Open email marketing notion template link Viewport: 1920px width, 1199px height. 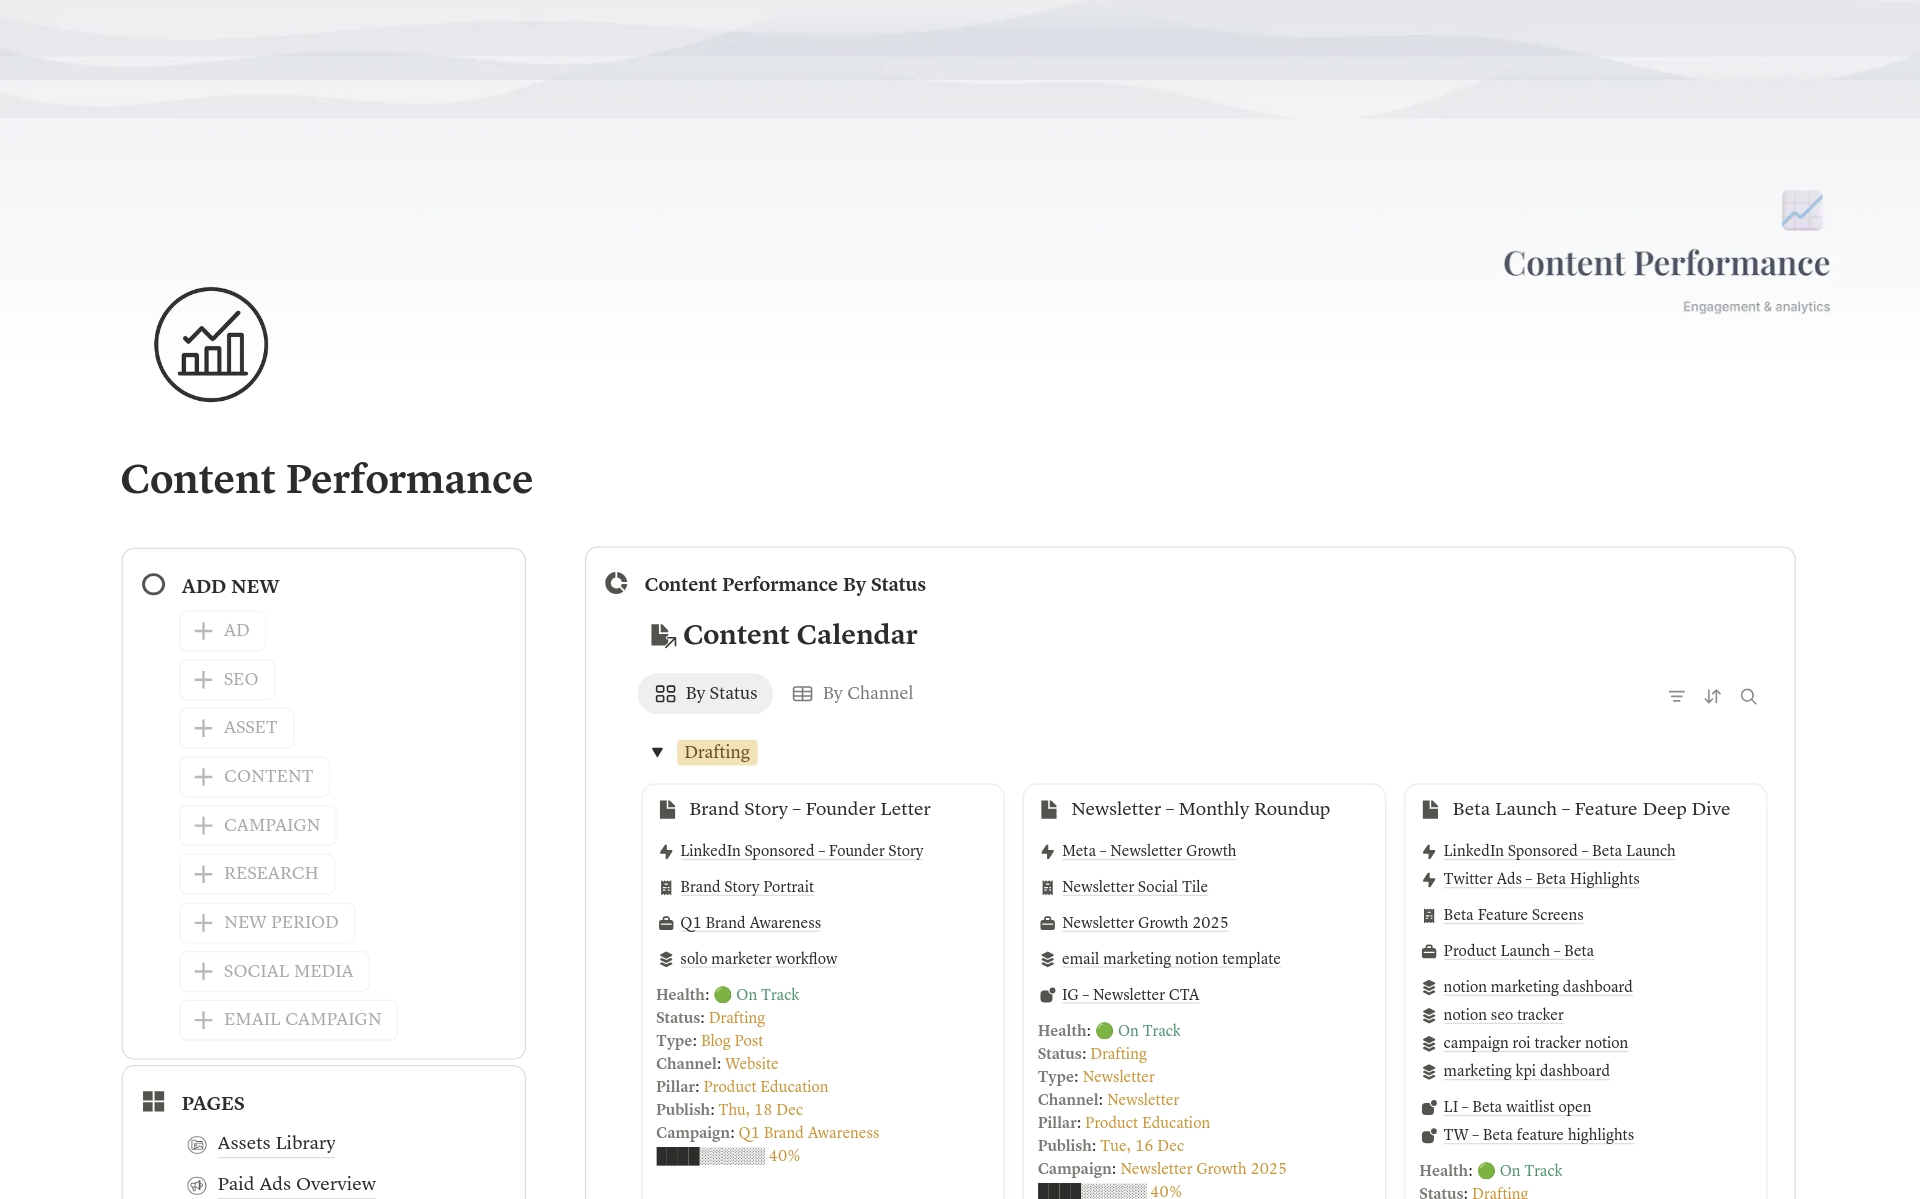1171,960
